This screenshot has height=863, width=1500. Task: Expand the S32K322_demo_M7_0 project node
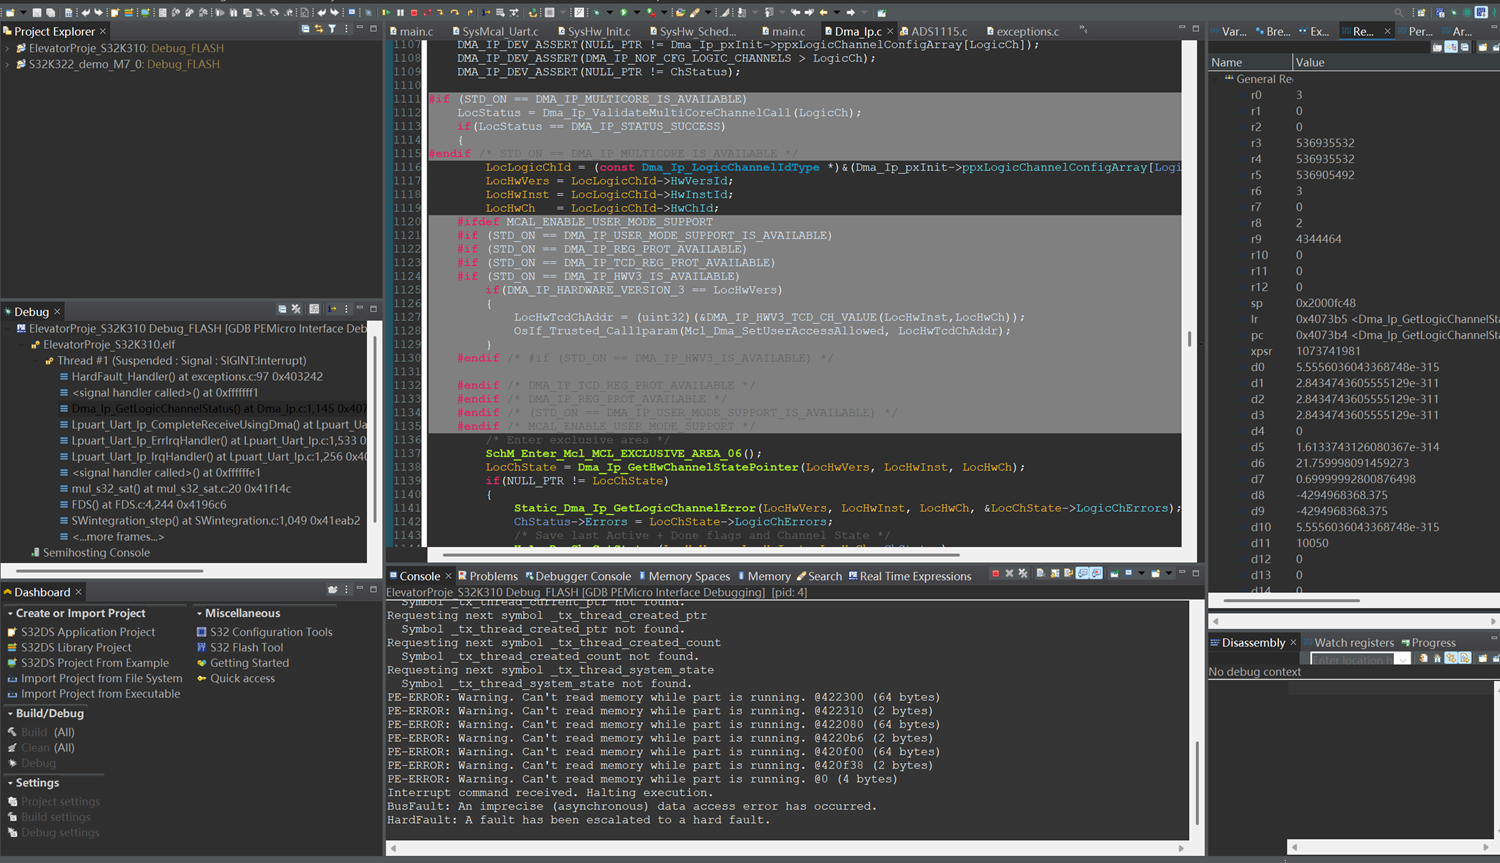8,64
